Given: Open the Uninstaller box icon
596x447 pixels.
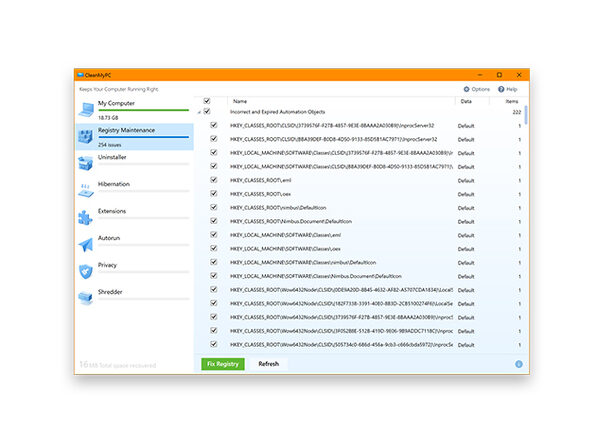Looking at the screenshot, I should [86, 163].
